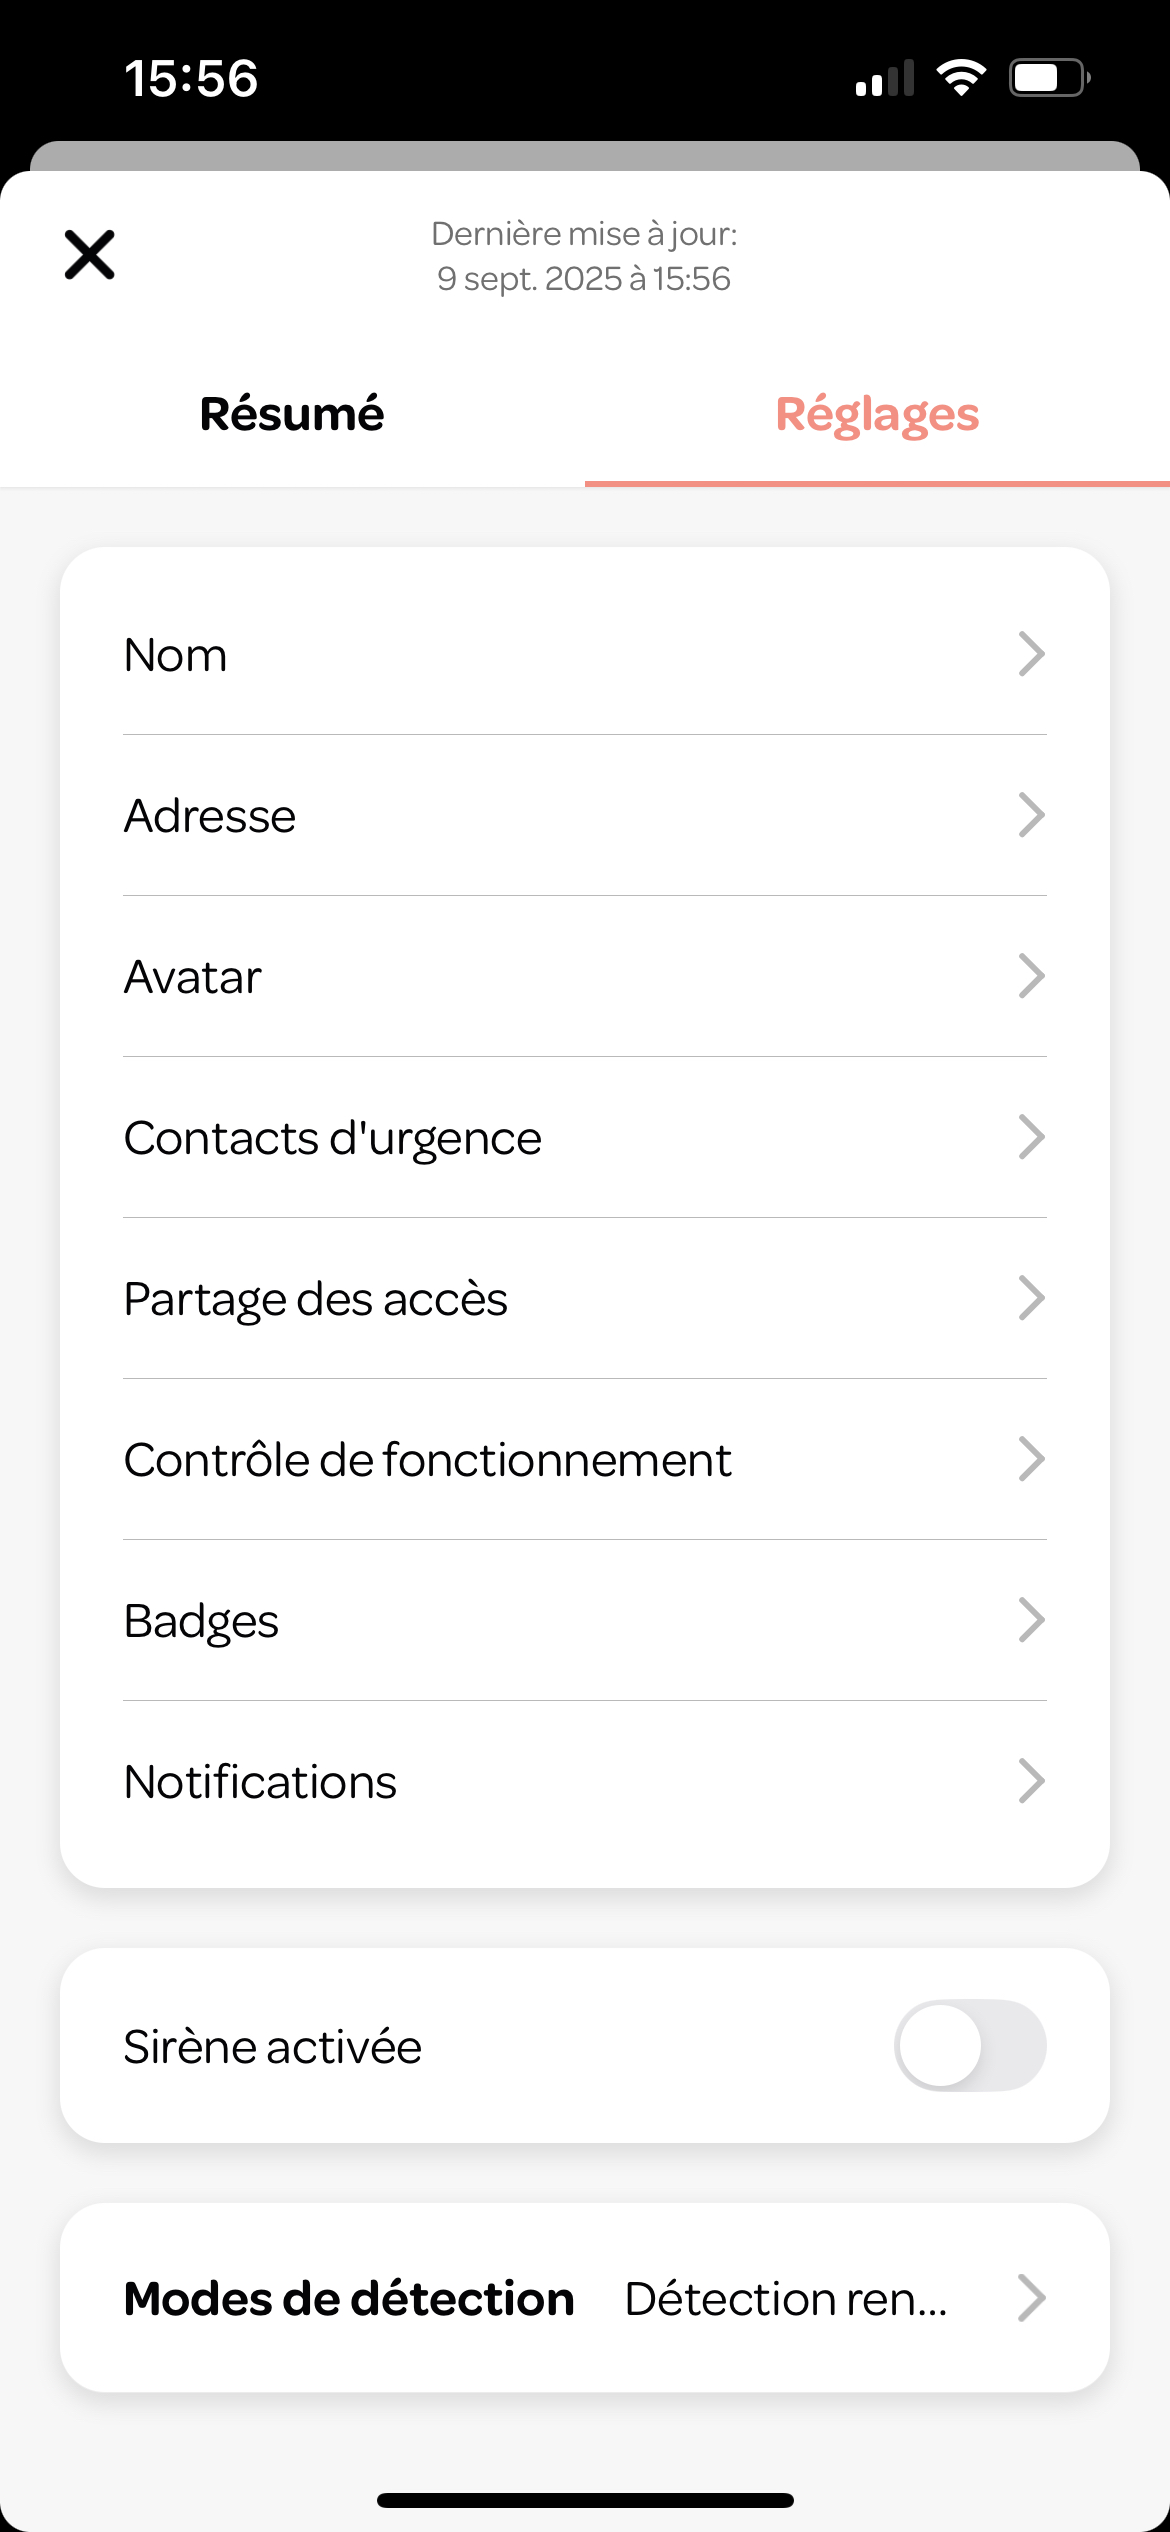The height and width of the screenshot is (2532, 1170).
Task: Tap the Contrôle de fonctionnement chevron icon
Action: (1032, 1459)
